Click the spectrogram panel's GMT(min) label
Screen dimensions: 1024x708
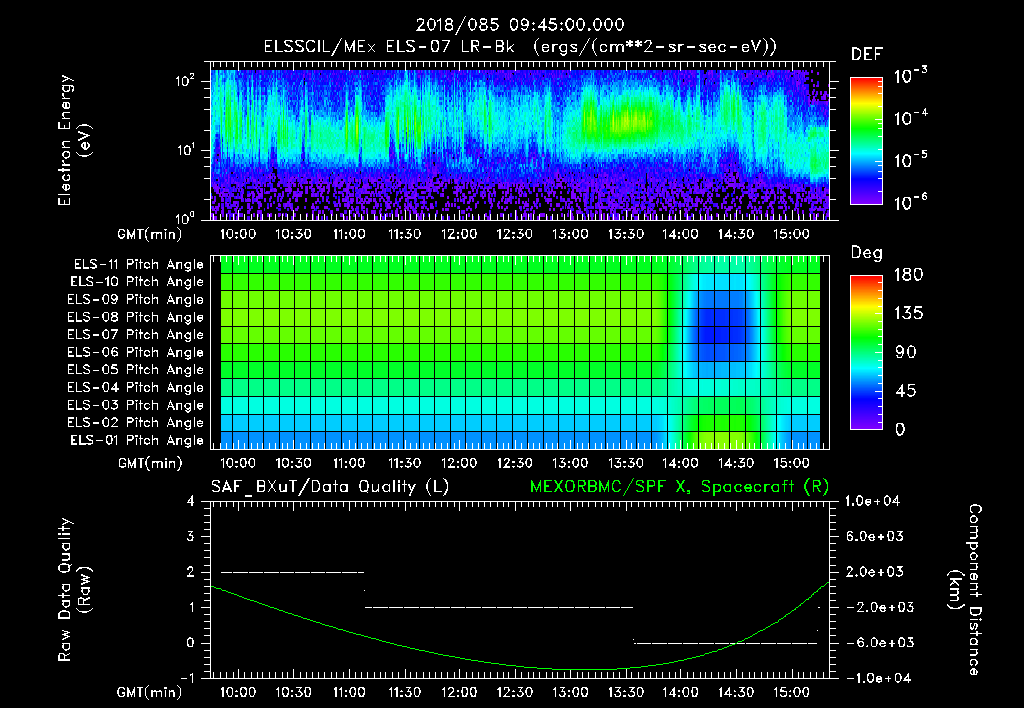pos(150,234)
